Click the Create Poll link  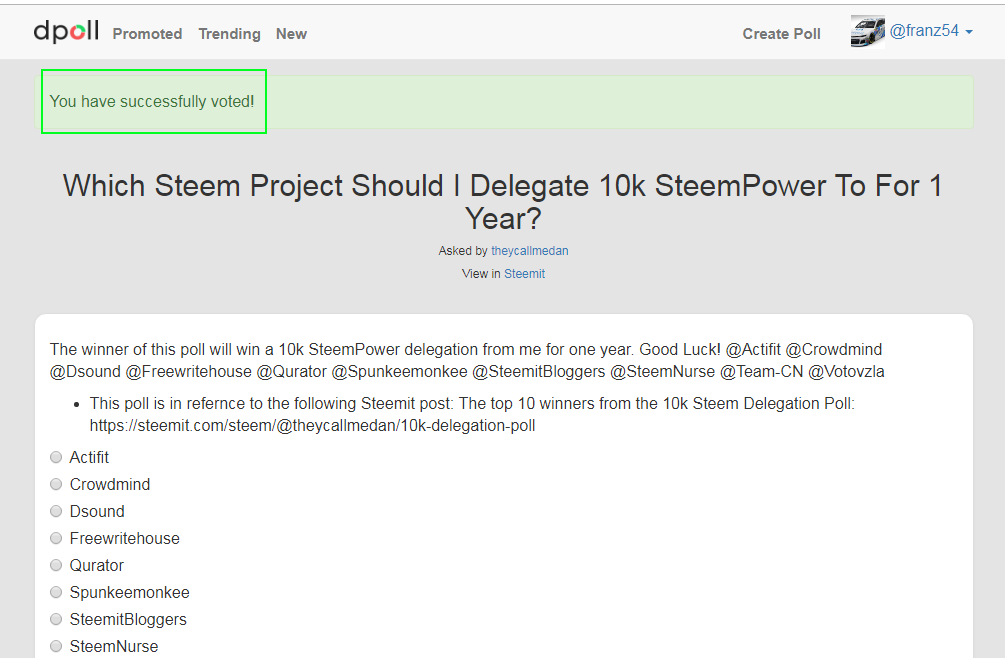point(781,34)
